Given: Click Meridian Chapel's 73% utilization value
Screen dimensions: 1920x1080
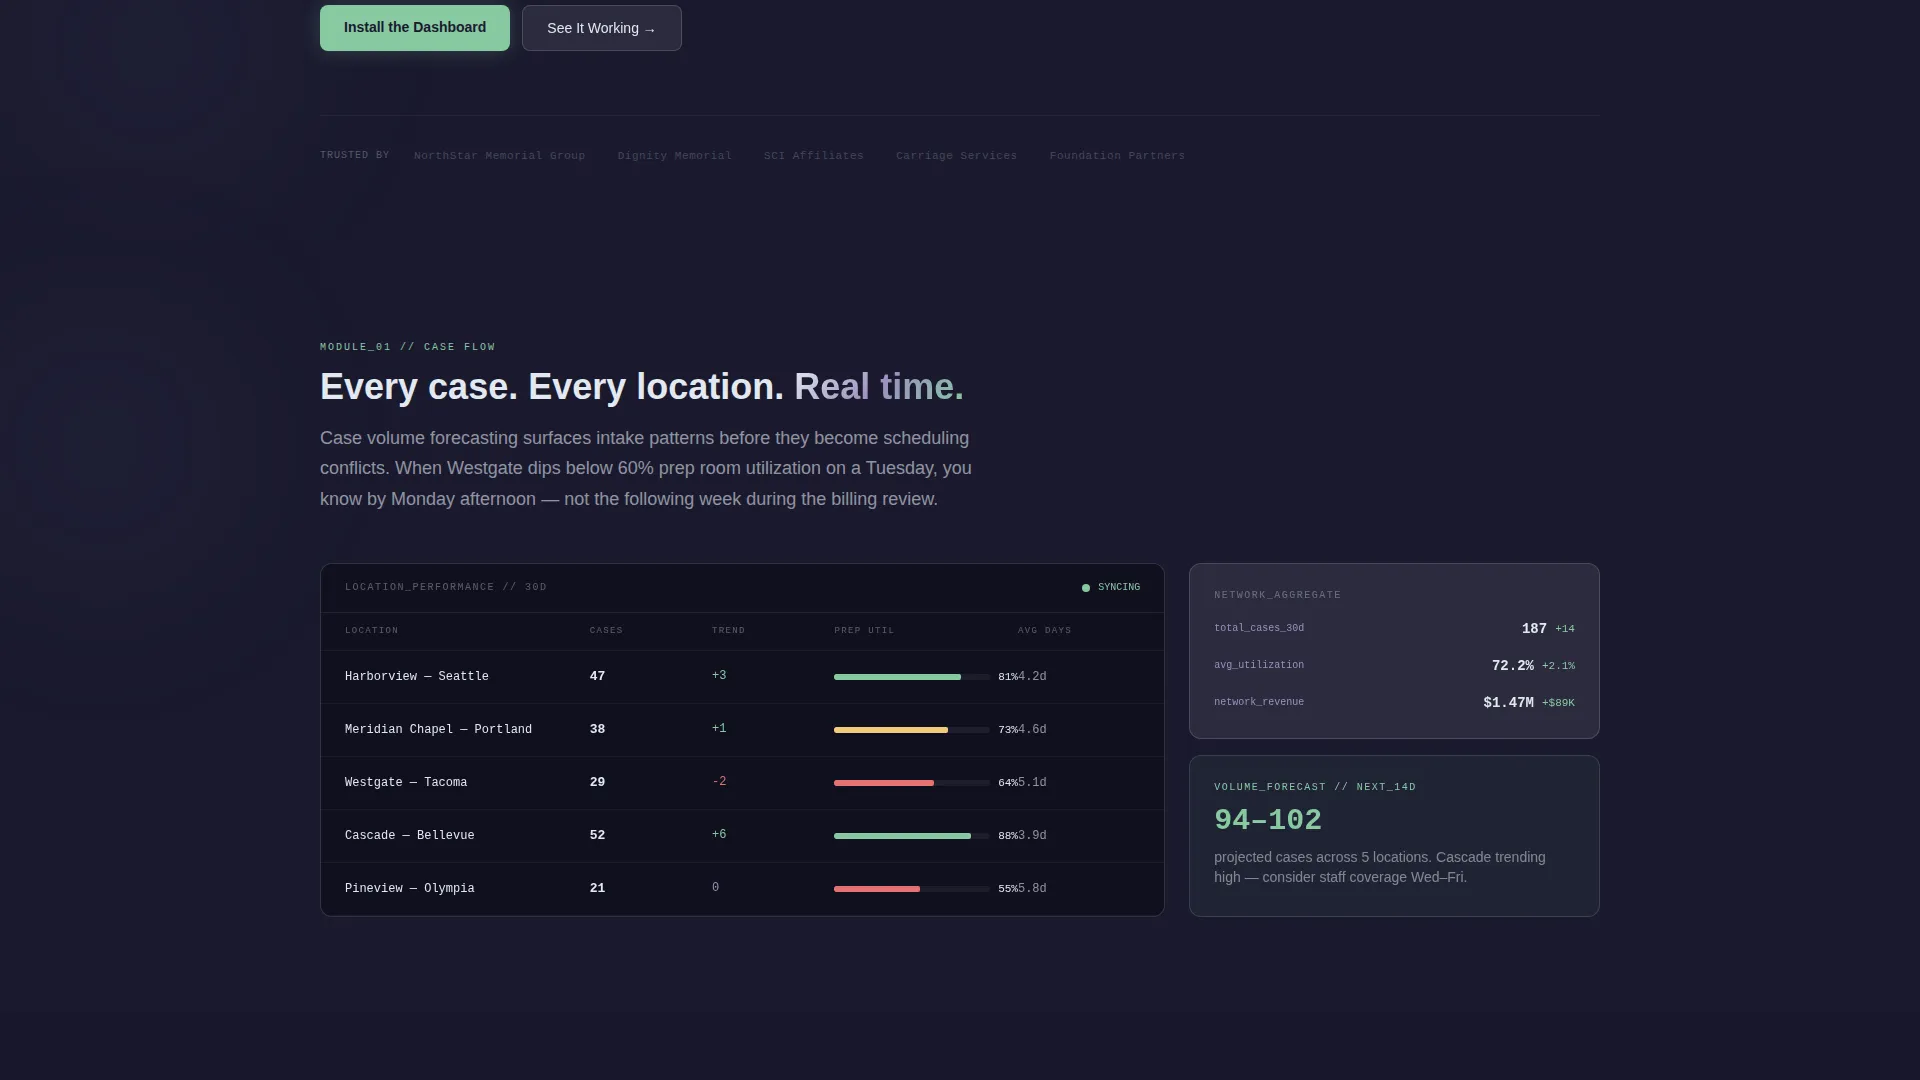Looking at the screenshot, I should 1008,730.
